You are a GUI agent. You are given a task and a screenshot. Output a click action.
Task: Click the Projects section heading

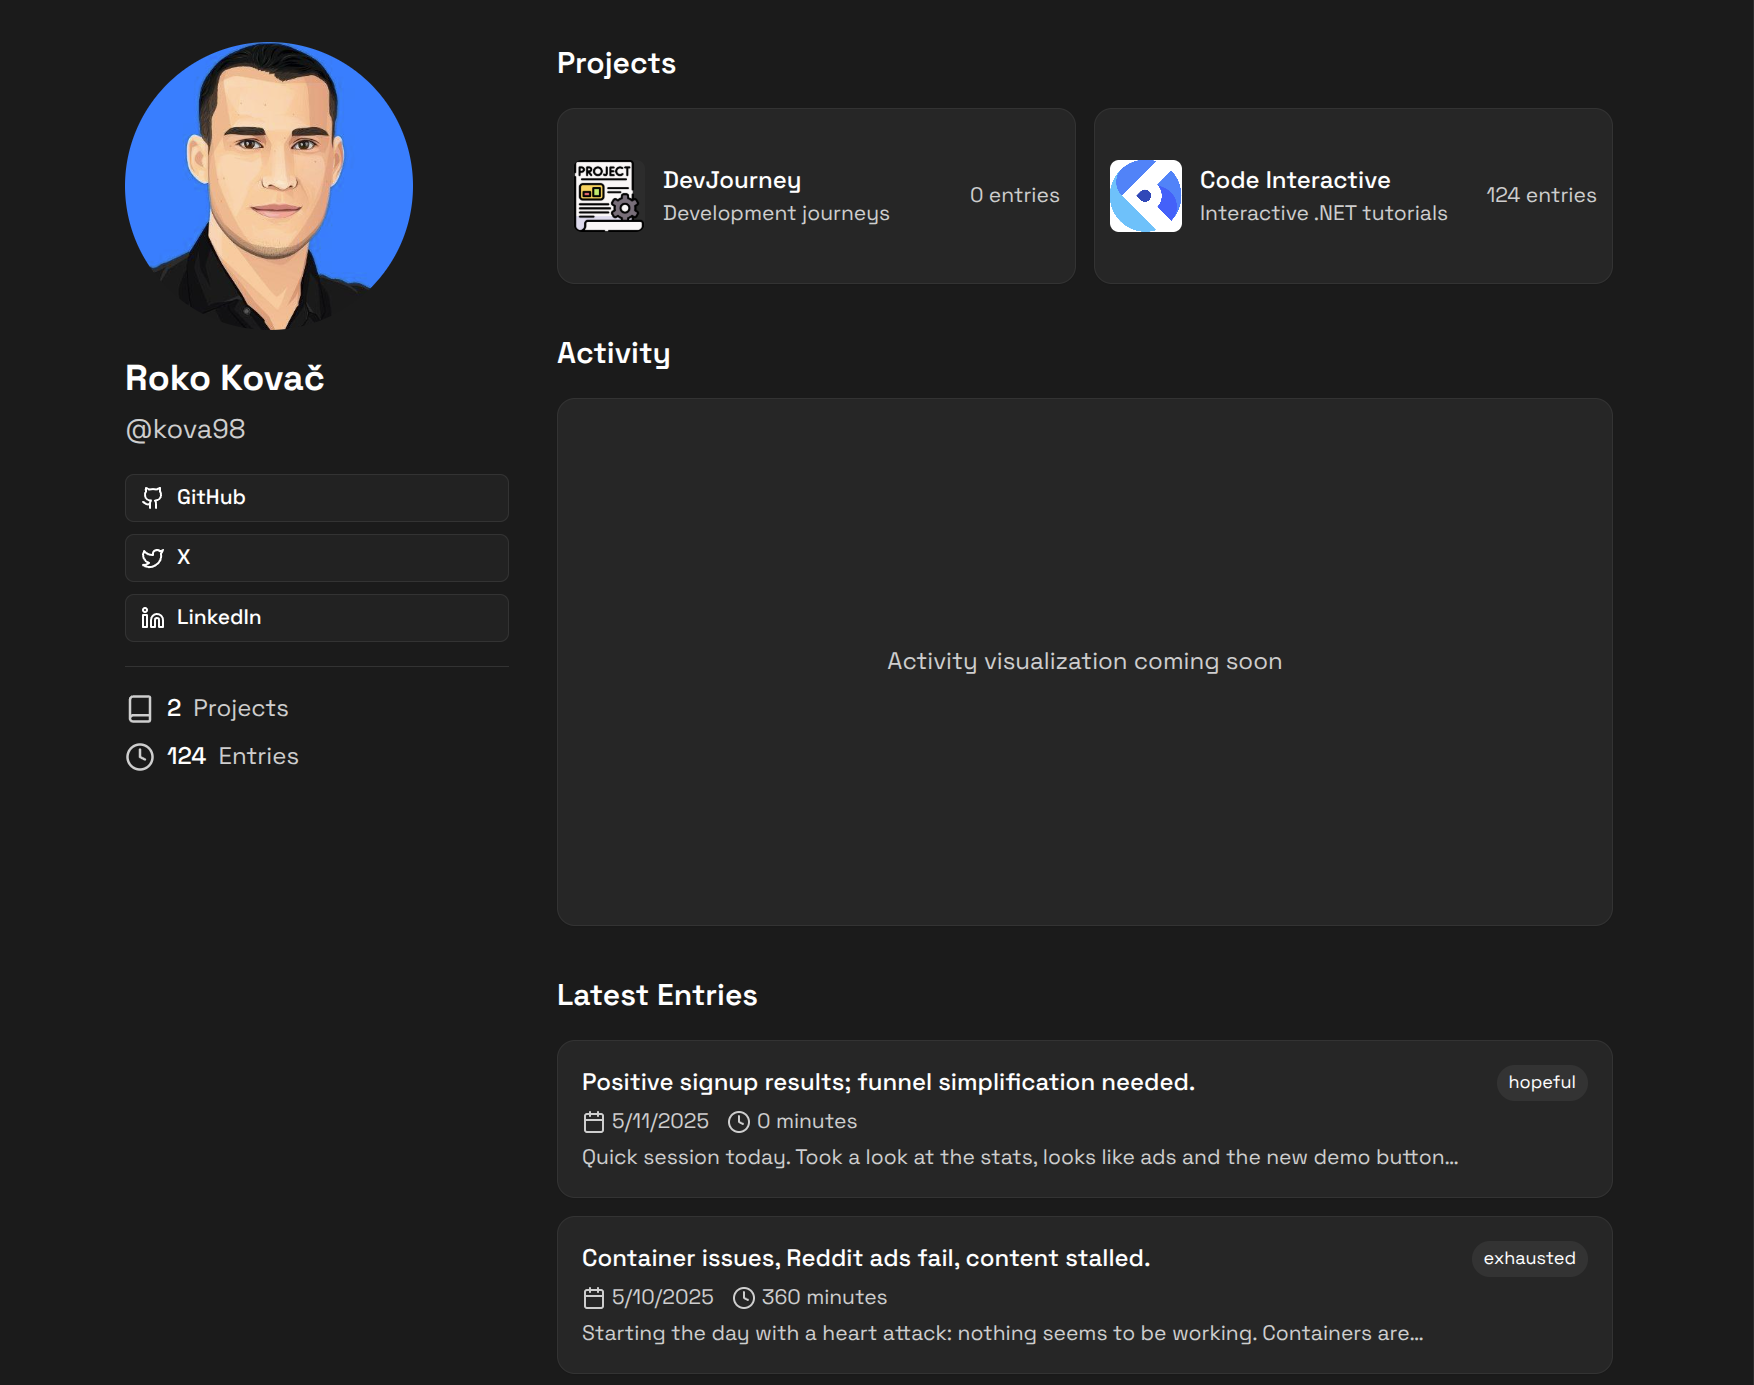616,64
